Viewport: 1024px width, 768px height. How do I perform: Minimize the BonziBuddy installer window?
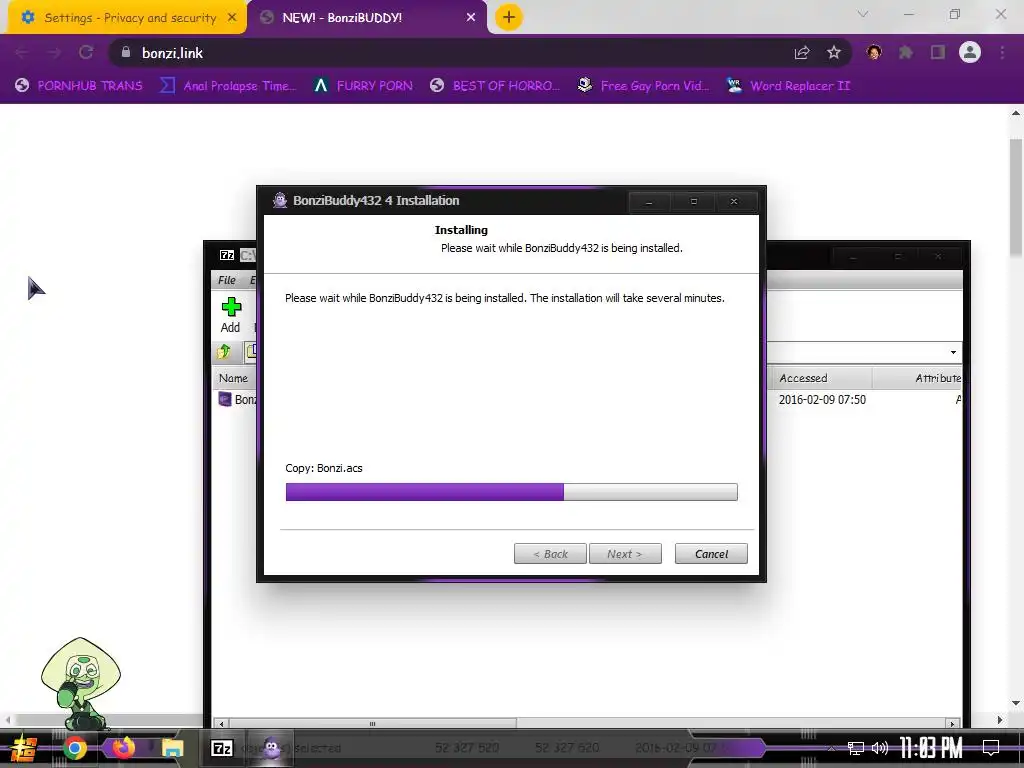(649, 202)
